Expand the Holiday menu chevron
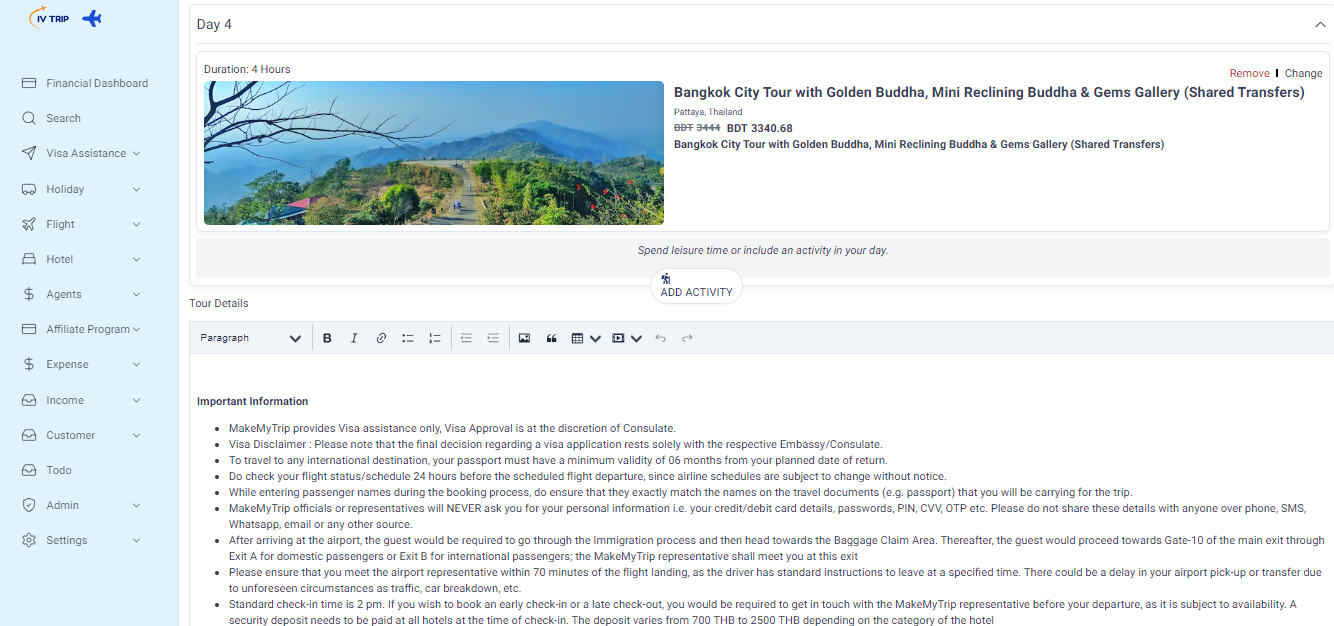1334x626 pixels. point(136,189)
